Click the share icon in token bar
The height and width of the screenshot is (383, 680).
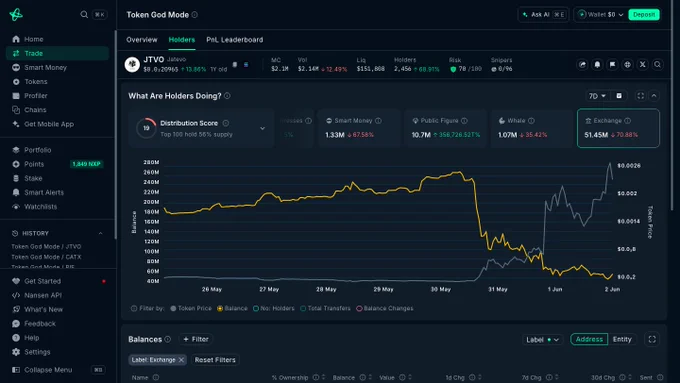coord(582,65)
